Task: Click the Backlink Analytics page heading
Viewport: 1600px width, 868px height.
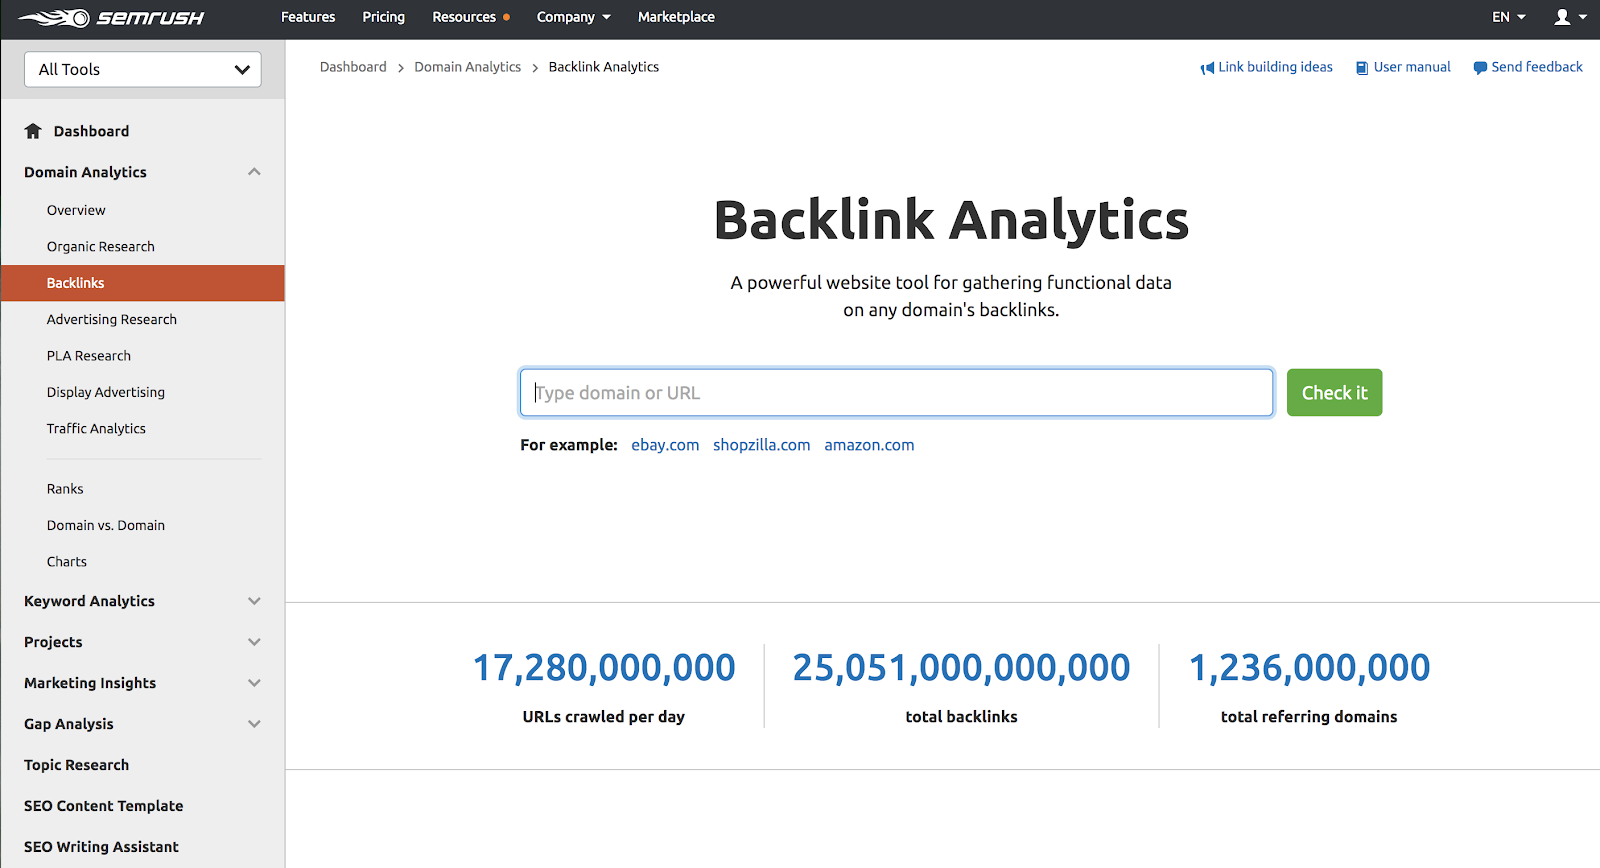Action: pos(951,220)
